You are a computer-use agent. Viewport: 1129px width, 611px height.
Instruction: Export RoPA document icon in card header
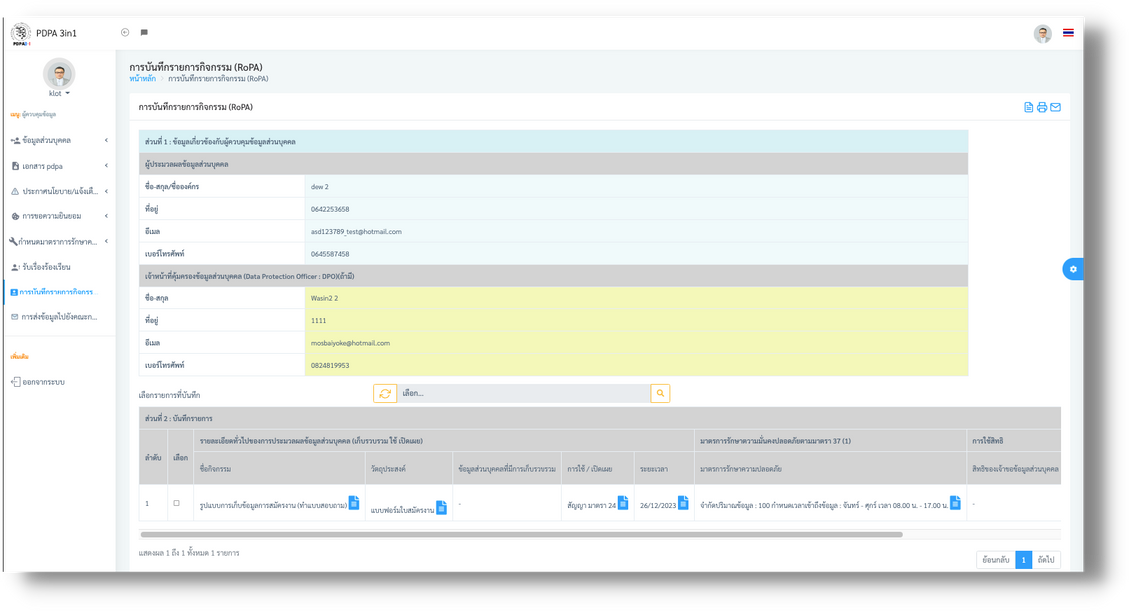point(1028,107)
